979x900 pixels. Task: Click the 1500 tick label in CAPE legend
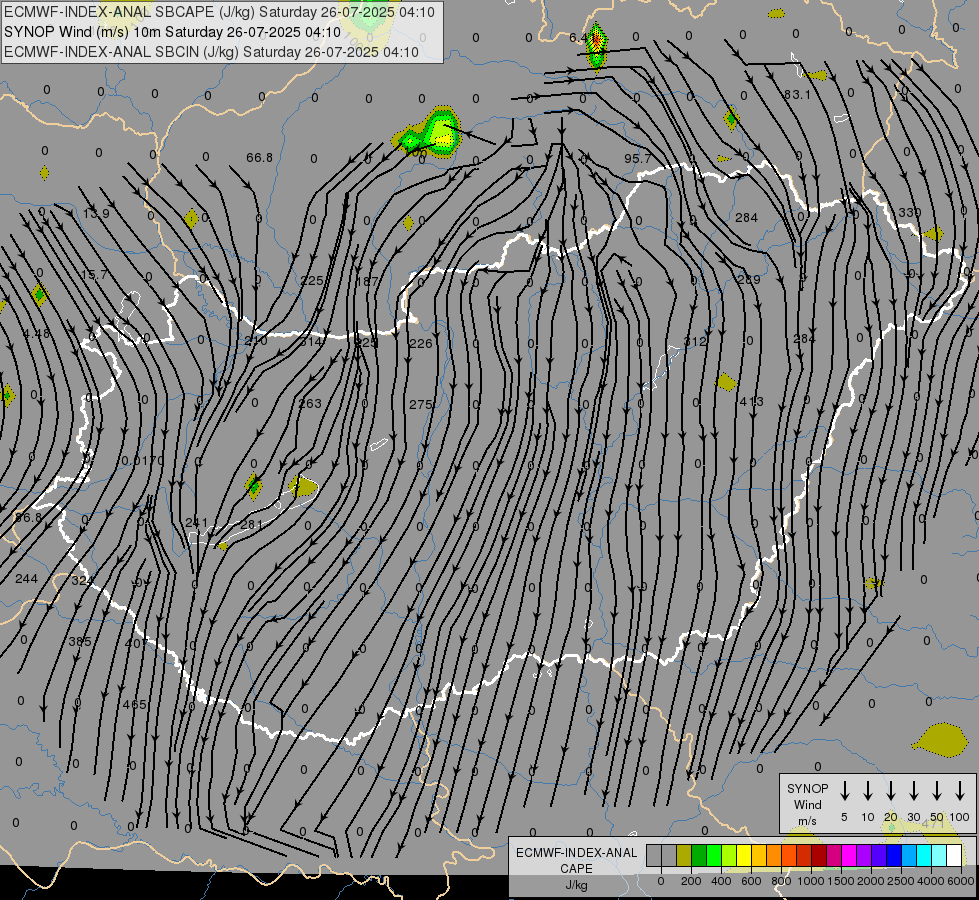(x=840, y=881)
